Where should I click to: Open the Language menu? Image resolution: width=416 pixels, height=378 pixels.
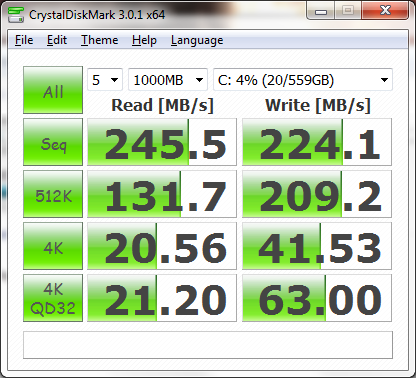197,40
